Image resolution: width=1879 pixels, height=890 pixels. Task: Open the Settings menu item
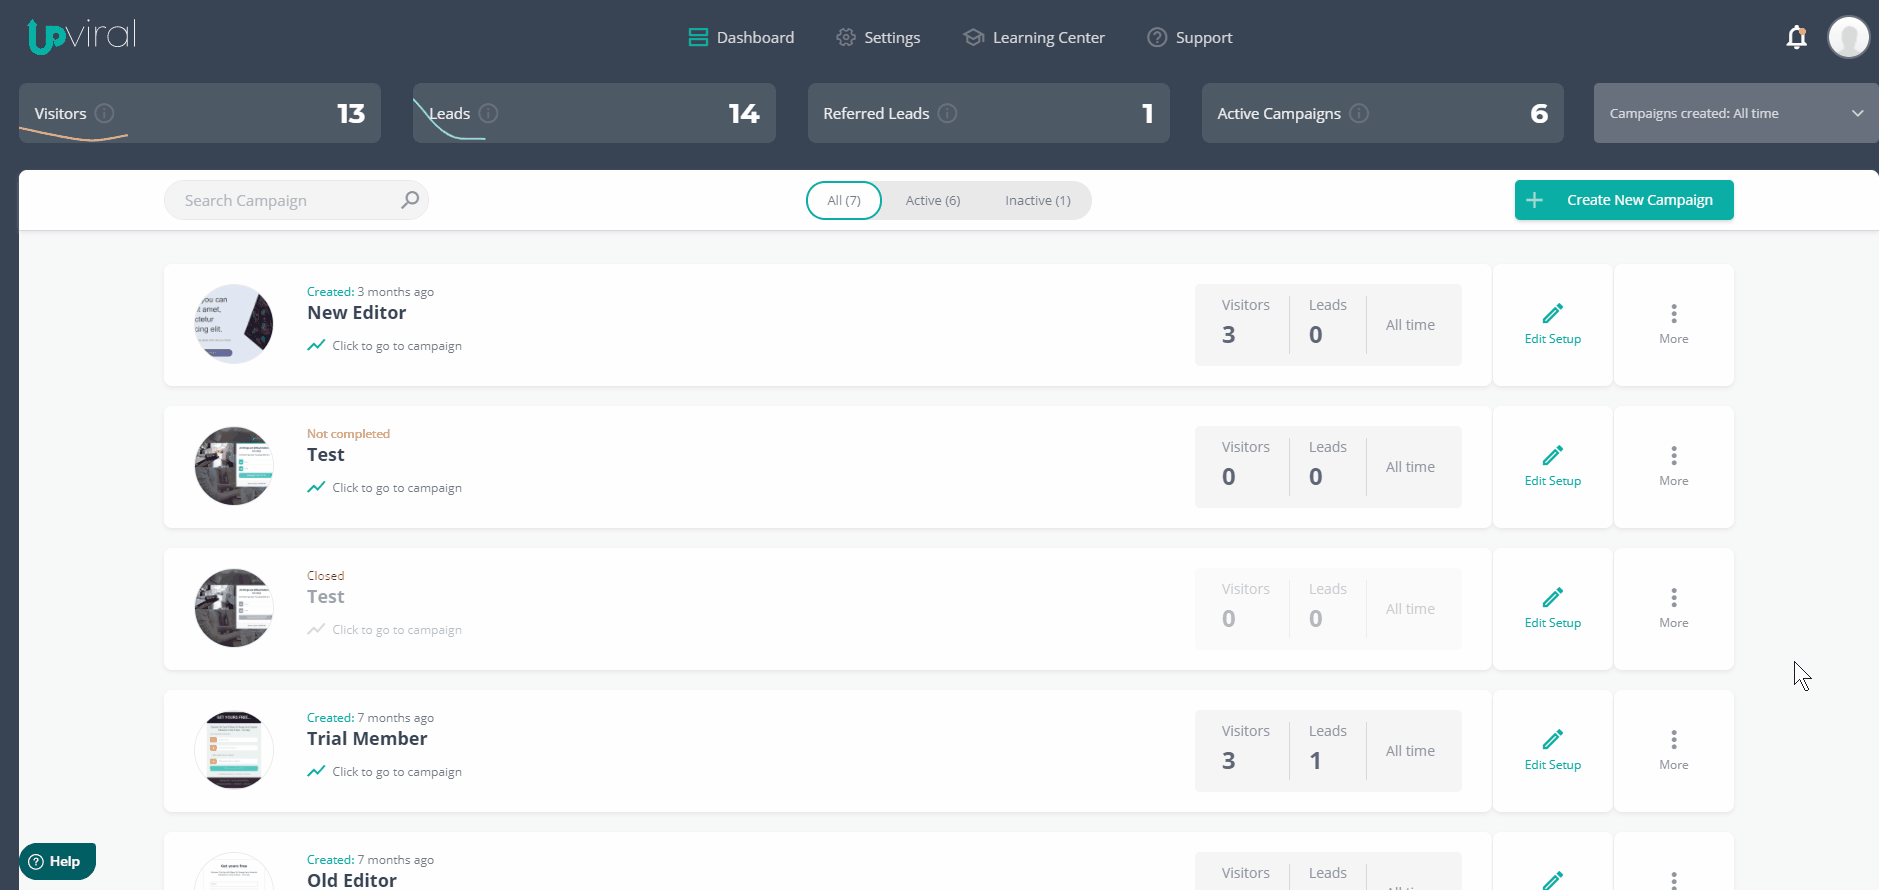coord(878,37)
